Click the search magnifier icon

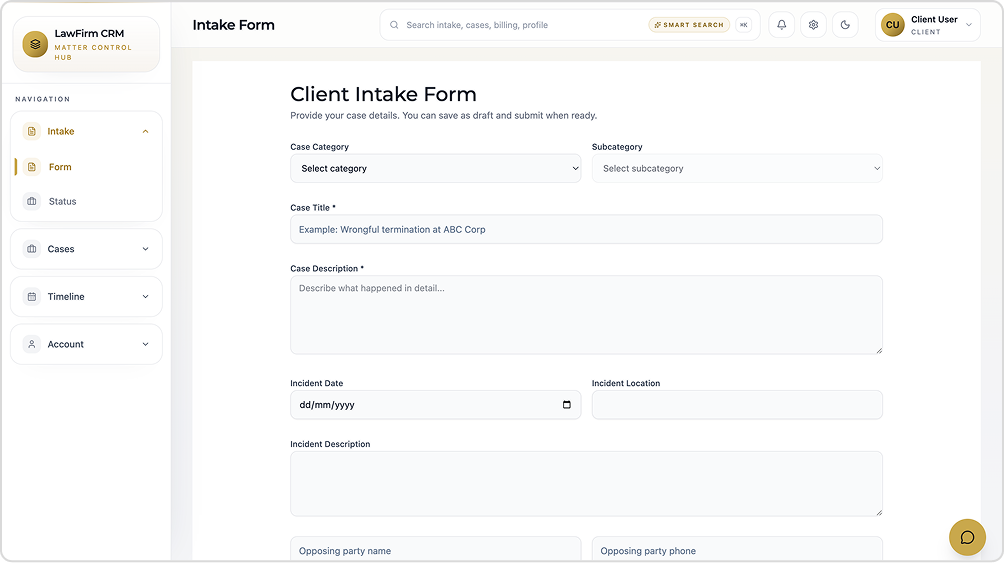[x=394, y=25]
